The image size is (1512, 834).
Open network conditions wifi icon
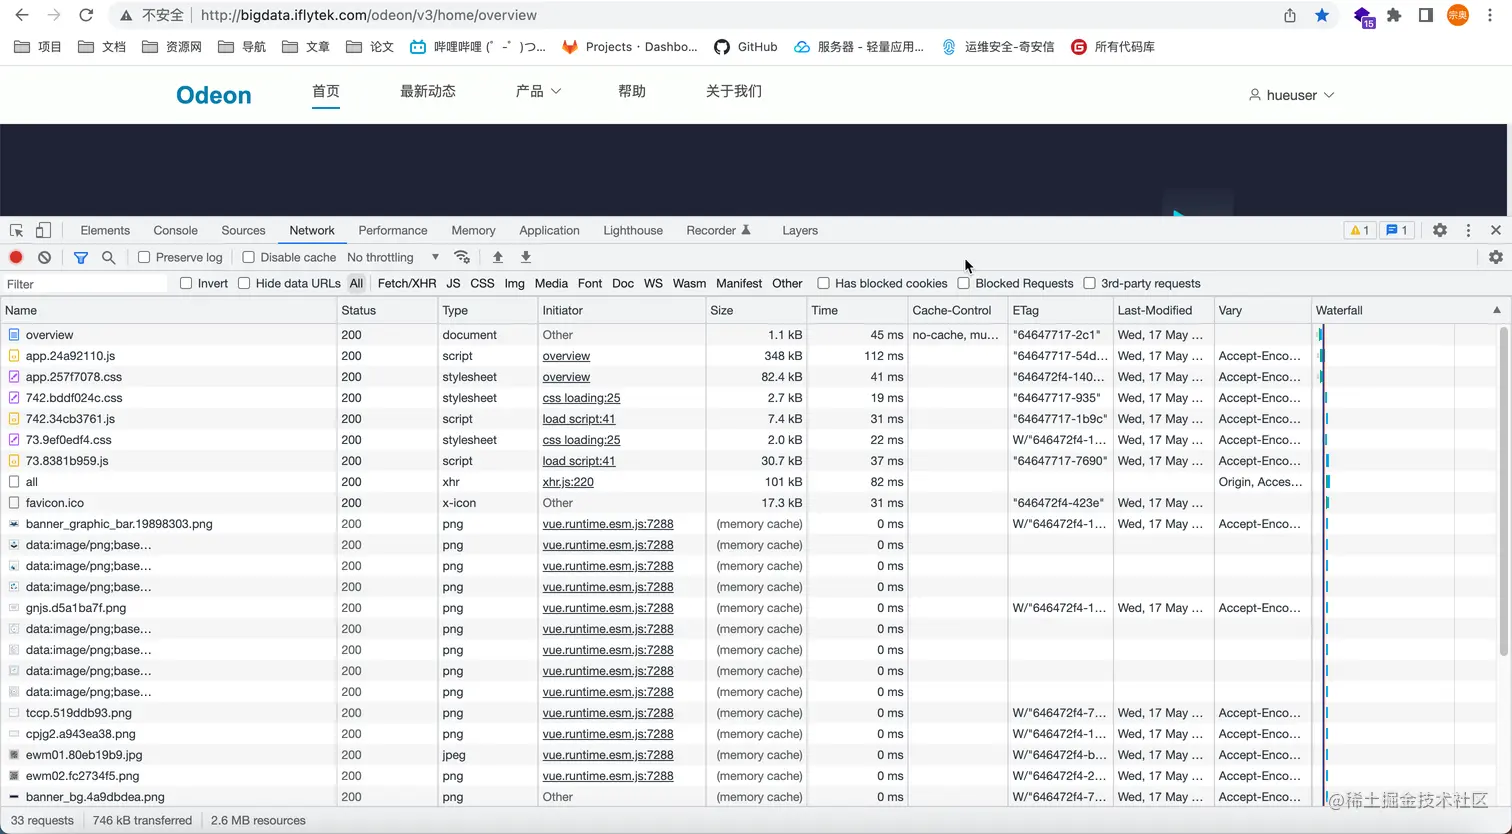coord(461,257)
